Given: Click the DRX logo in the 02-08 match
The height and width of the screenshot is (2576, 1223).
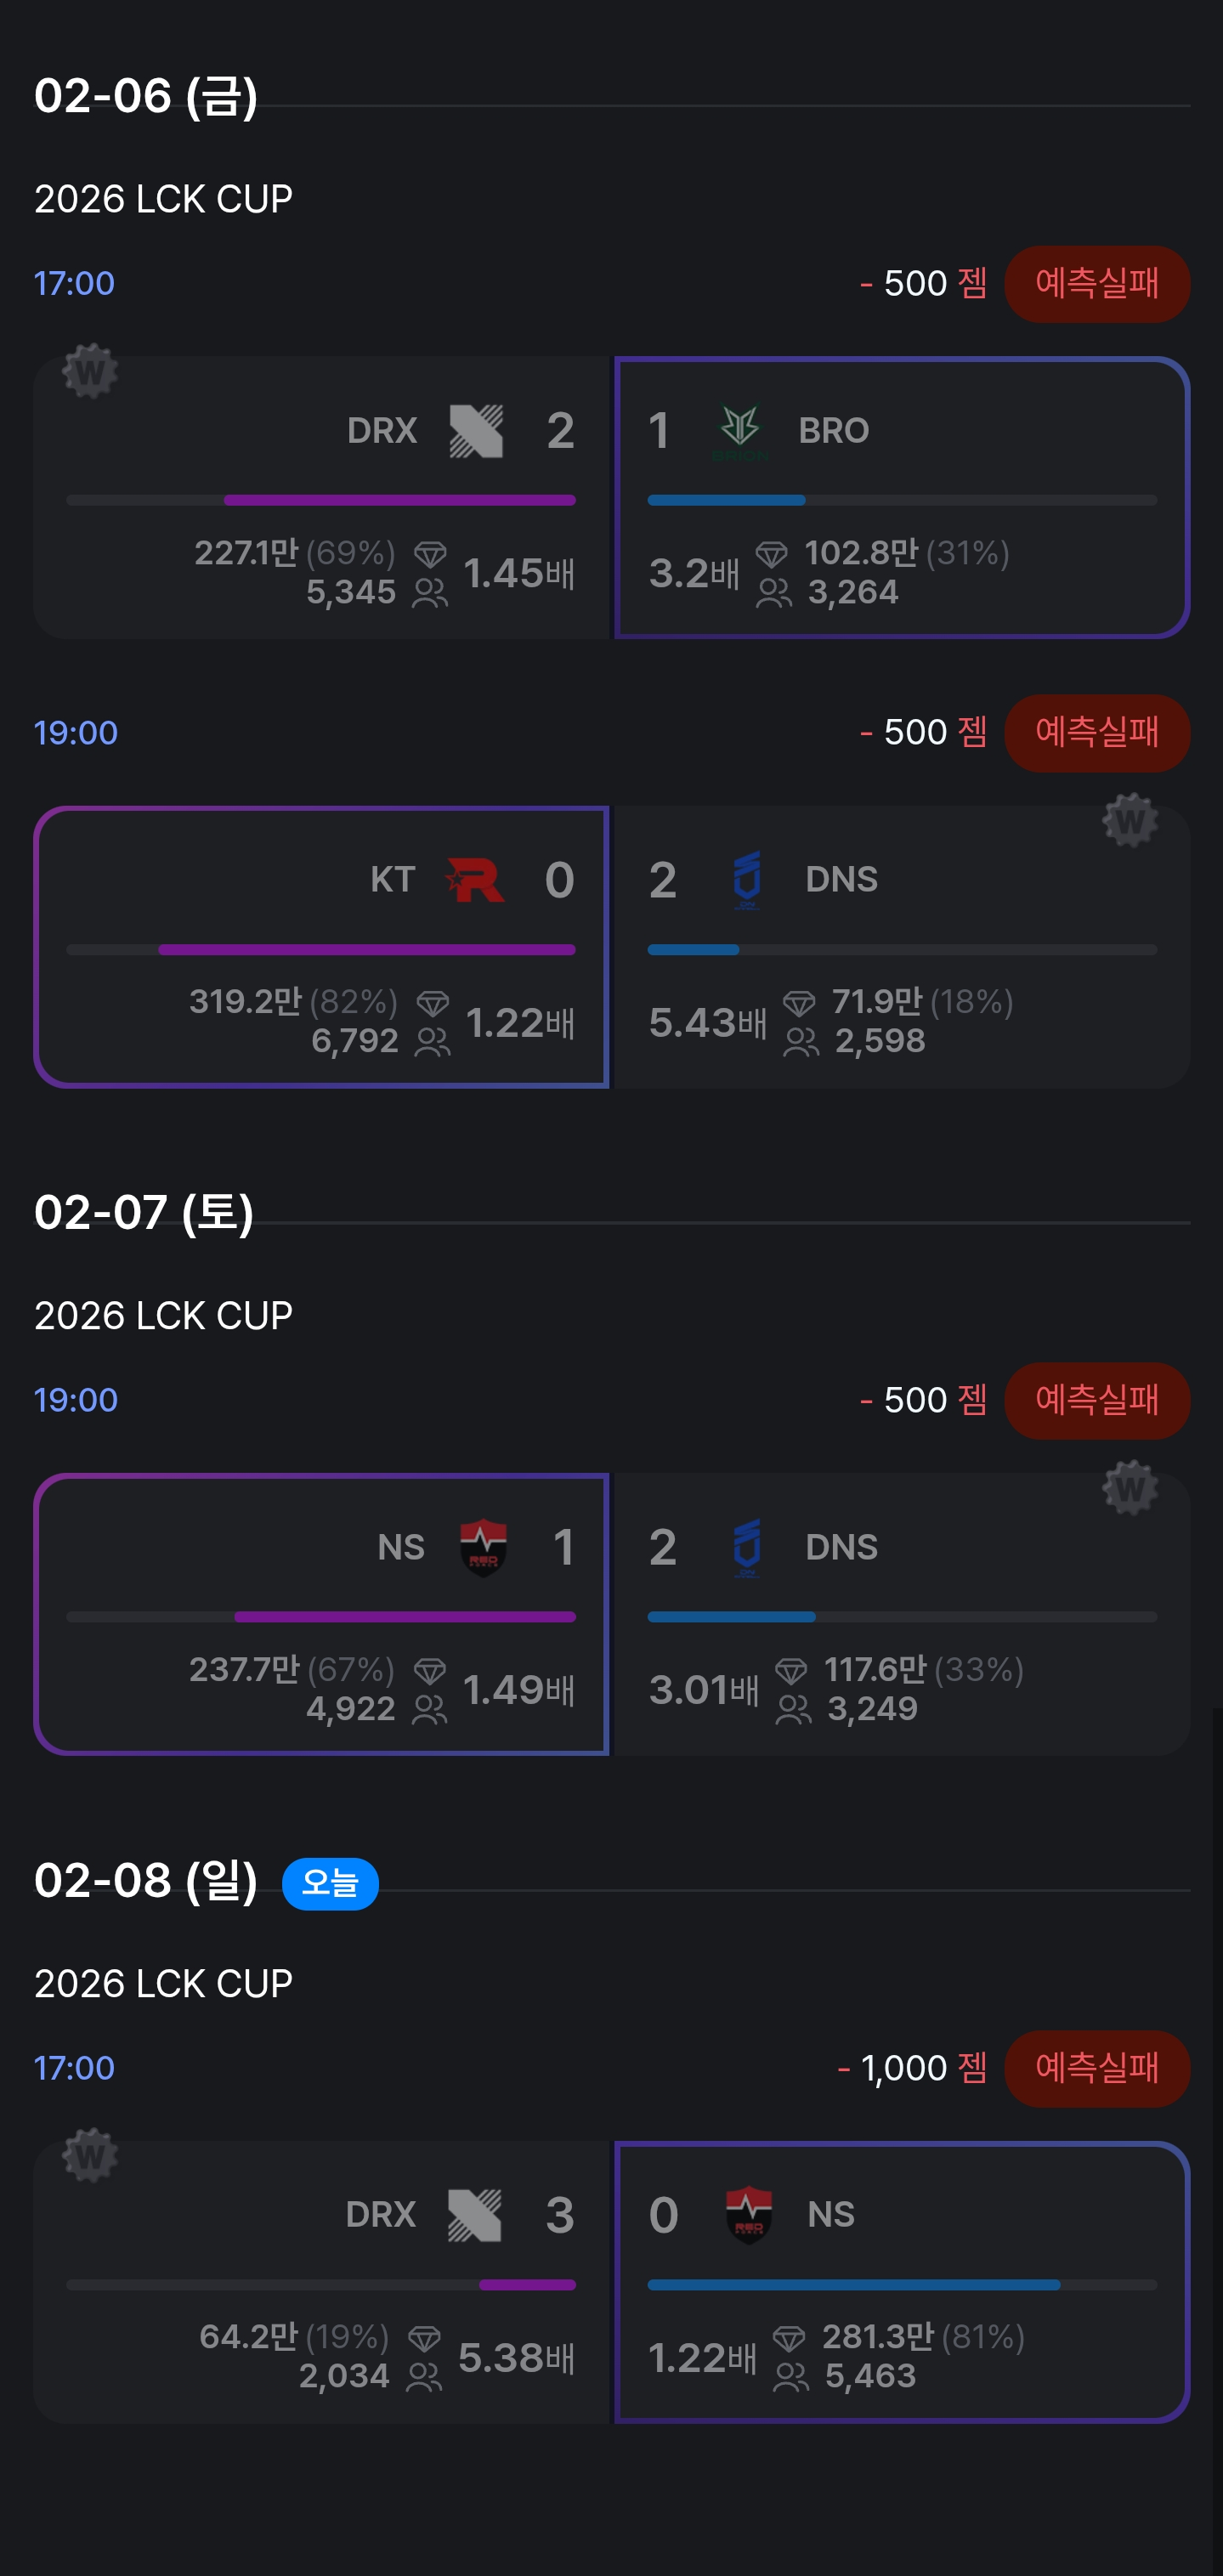Looking at the screenshot, I should (475, 2215).
